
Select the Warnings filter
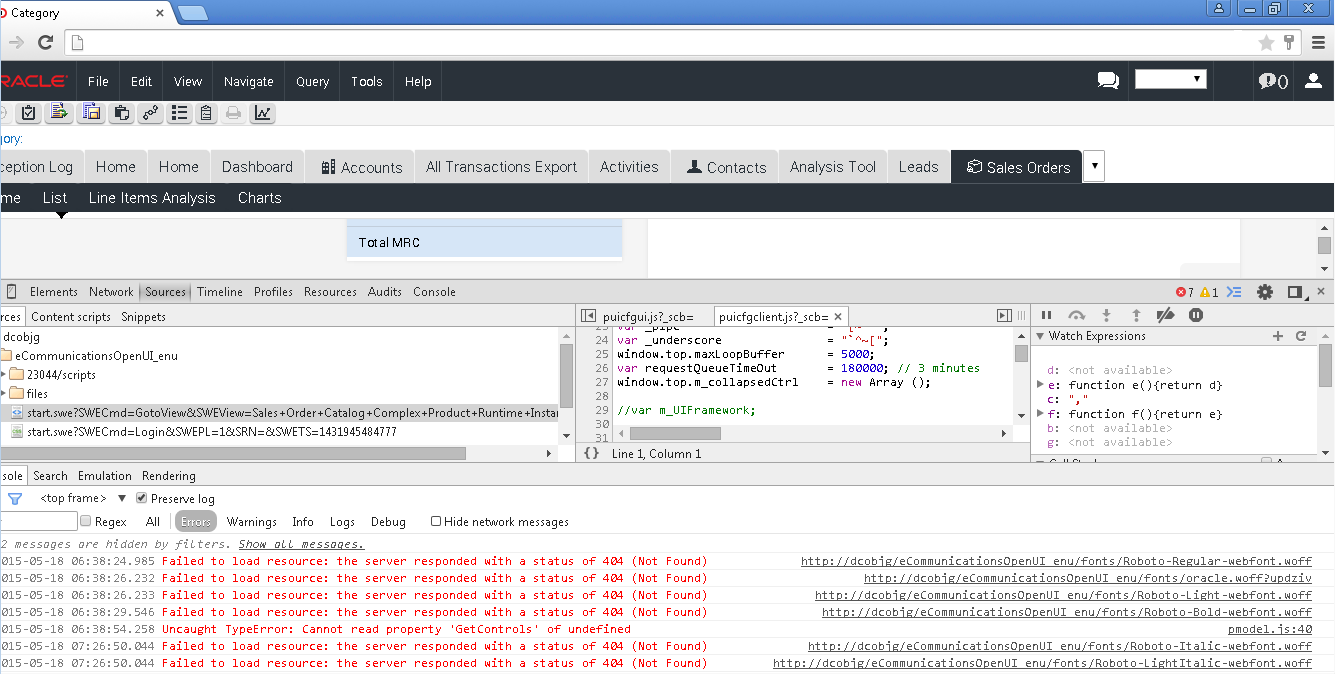coord(252,521)
